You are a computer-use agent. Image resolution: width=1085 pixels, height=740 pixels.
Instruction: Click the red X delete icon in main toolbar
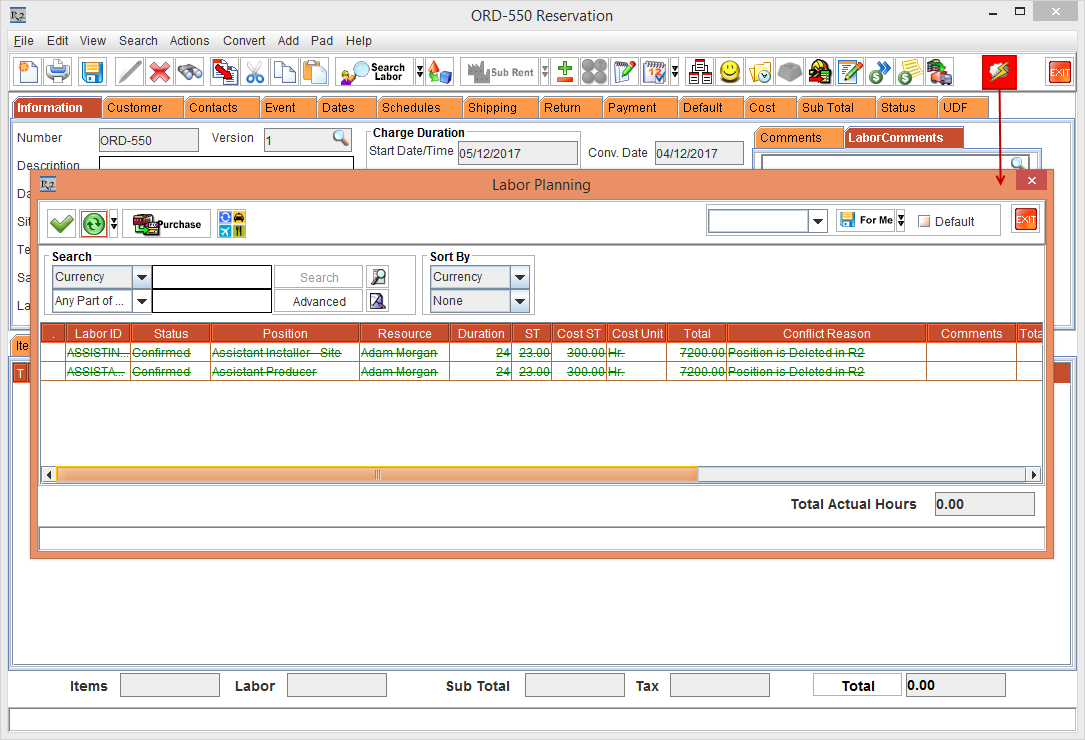pyautogui.click(x=159, y=72)
